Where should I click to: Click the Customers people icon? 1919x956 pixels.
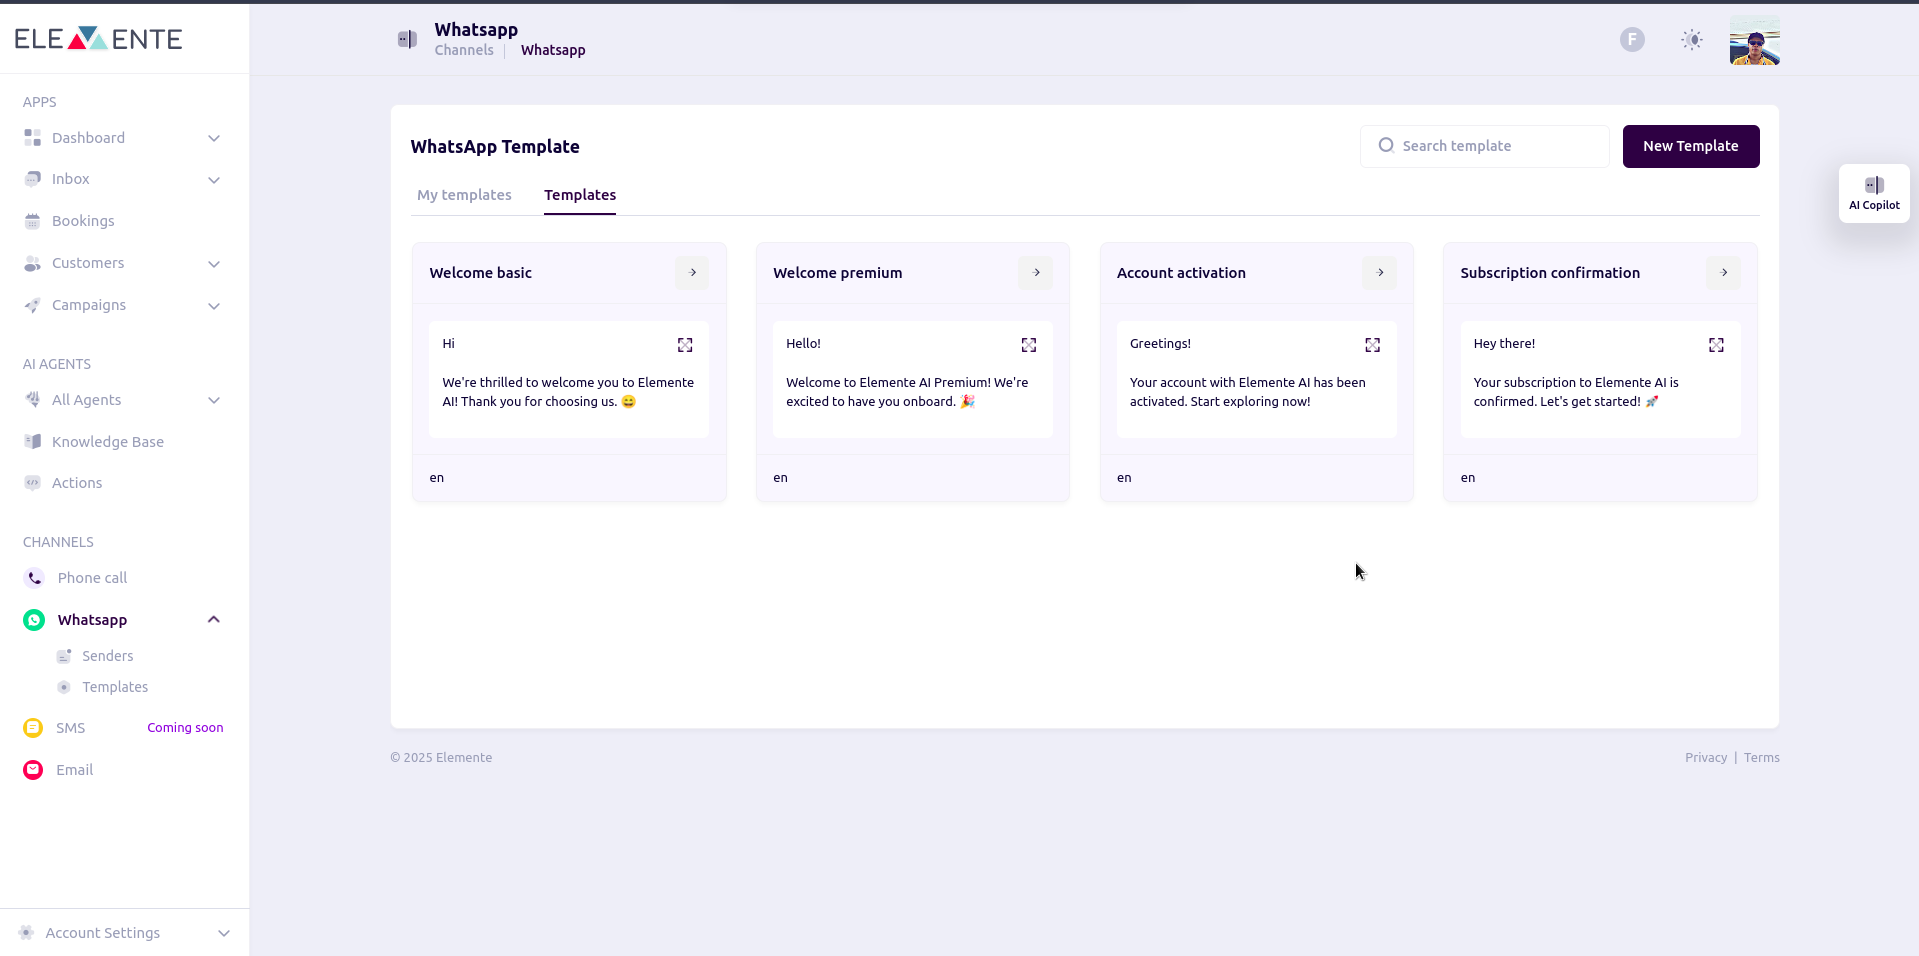click(x=33, y=263)
